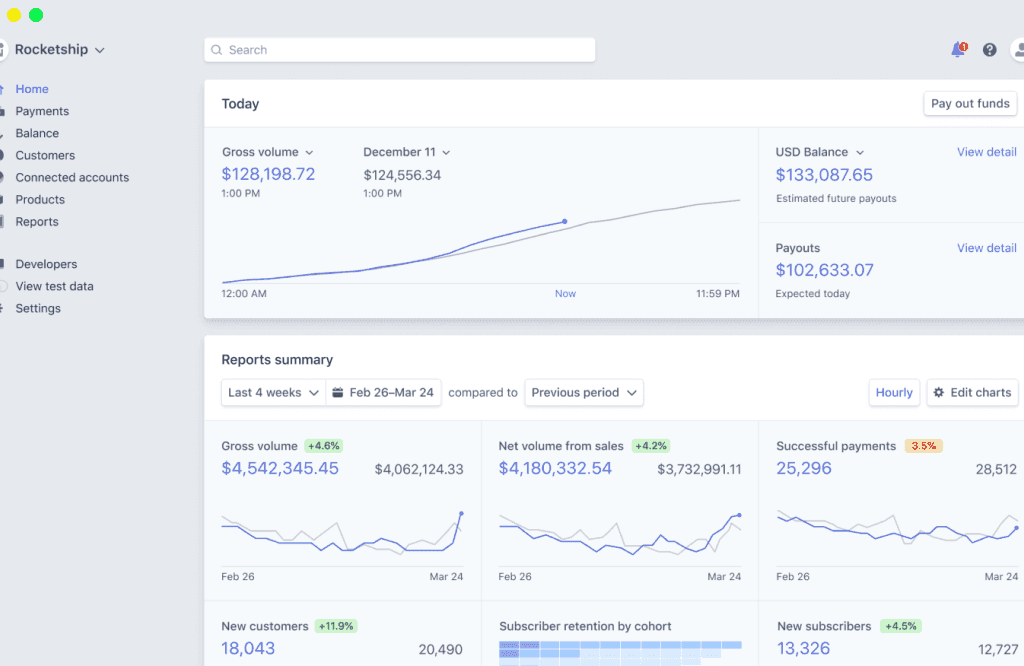
Task: Click the notifications bell icon
Action: tap(957, 50)
